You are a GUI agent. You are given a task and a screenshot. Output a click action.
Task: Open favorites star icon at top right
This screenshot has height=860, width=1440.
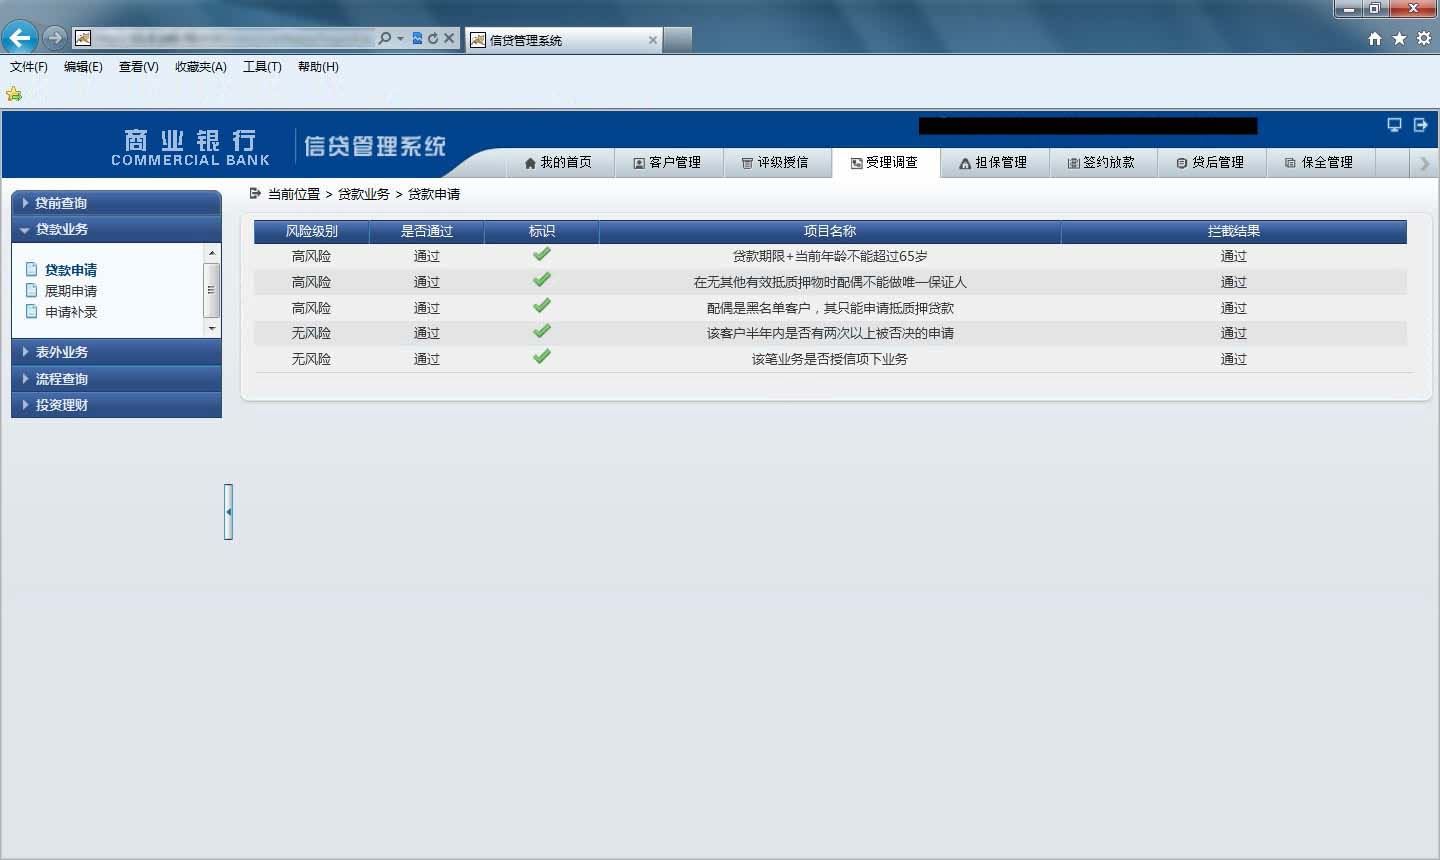click(x=1399, y=38)
